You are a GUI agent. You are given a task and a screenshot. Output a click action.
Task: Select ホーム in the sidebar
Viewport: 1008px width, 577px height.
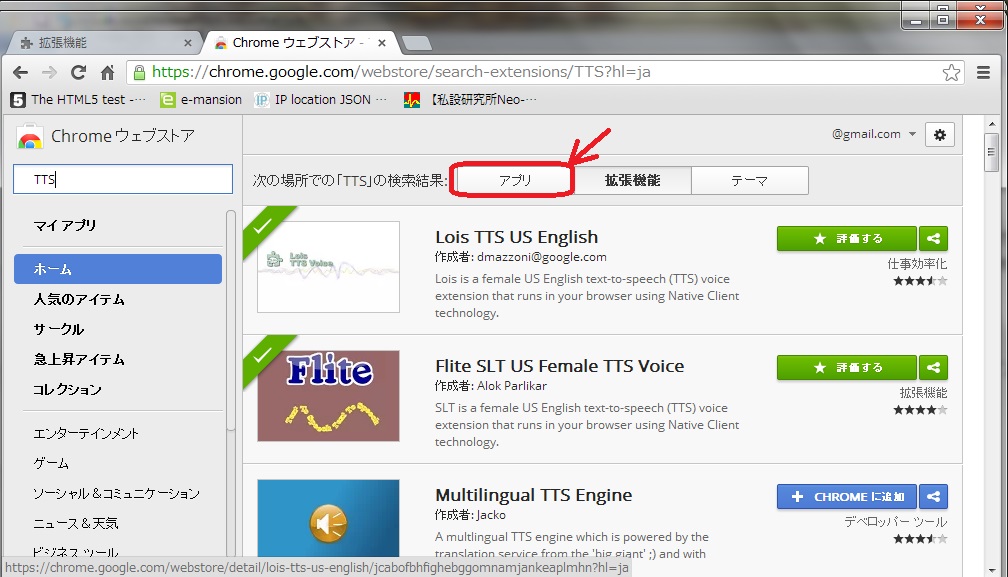(x=118, y=269)
